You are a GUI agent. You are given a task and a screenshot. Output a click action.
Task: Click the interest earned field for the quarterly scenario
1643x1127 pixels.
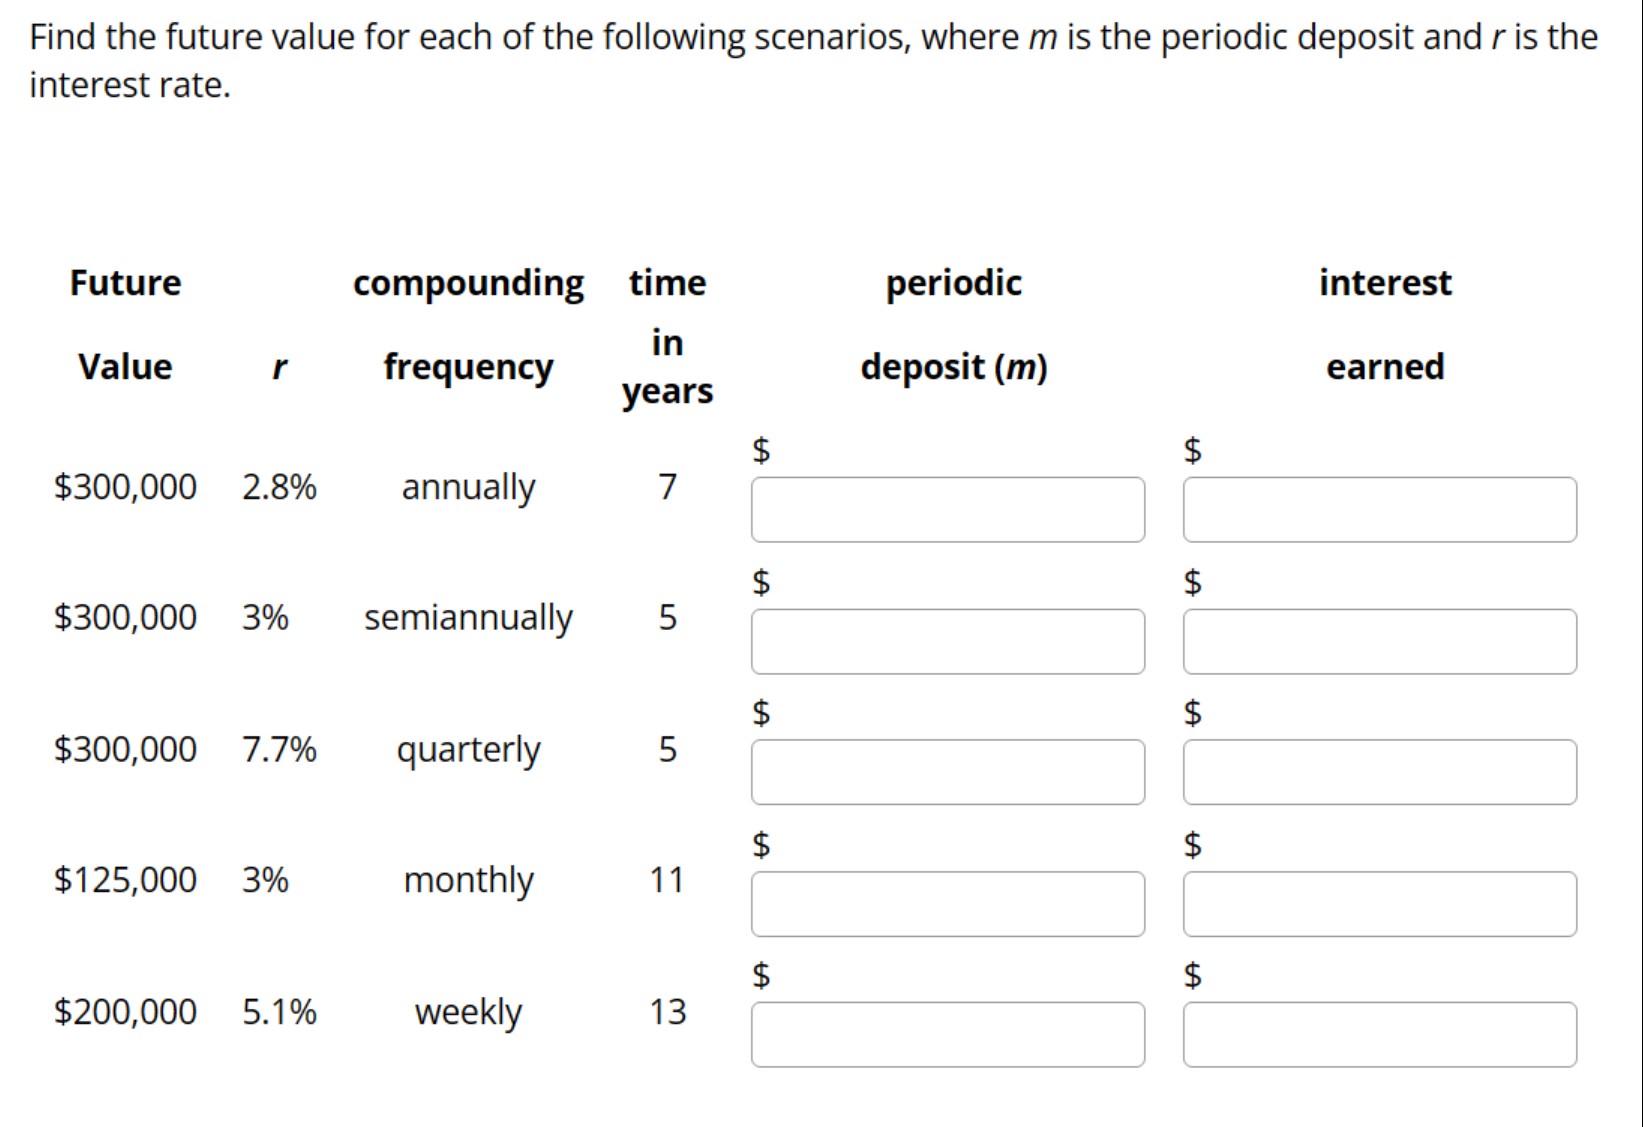(1380, 771)
